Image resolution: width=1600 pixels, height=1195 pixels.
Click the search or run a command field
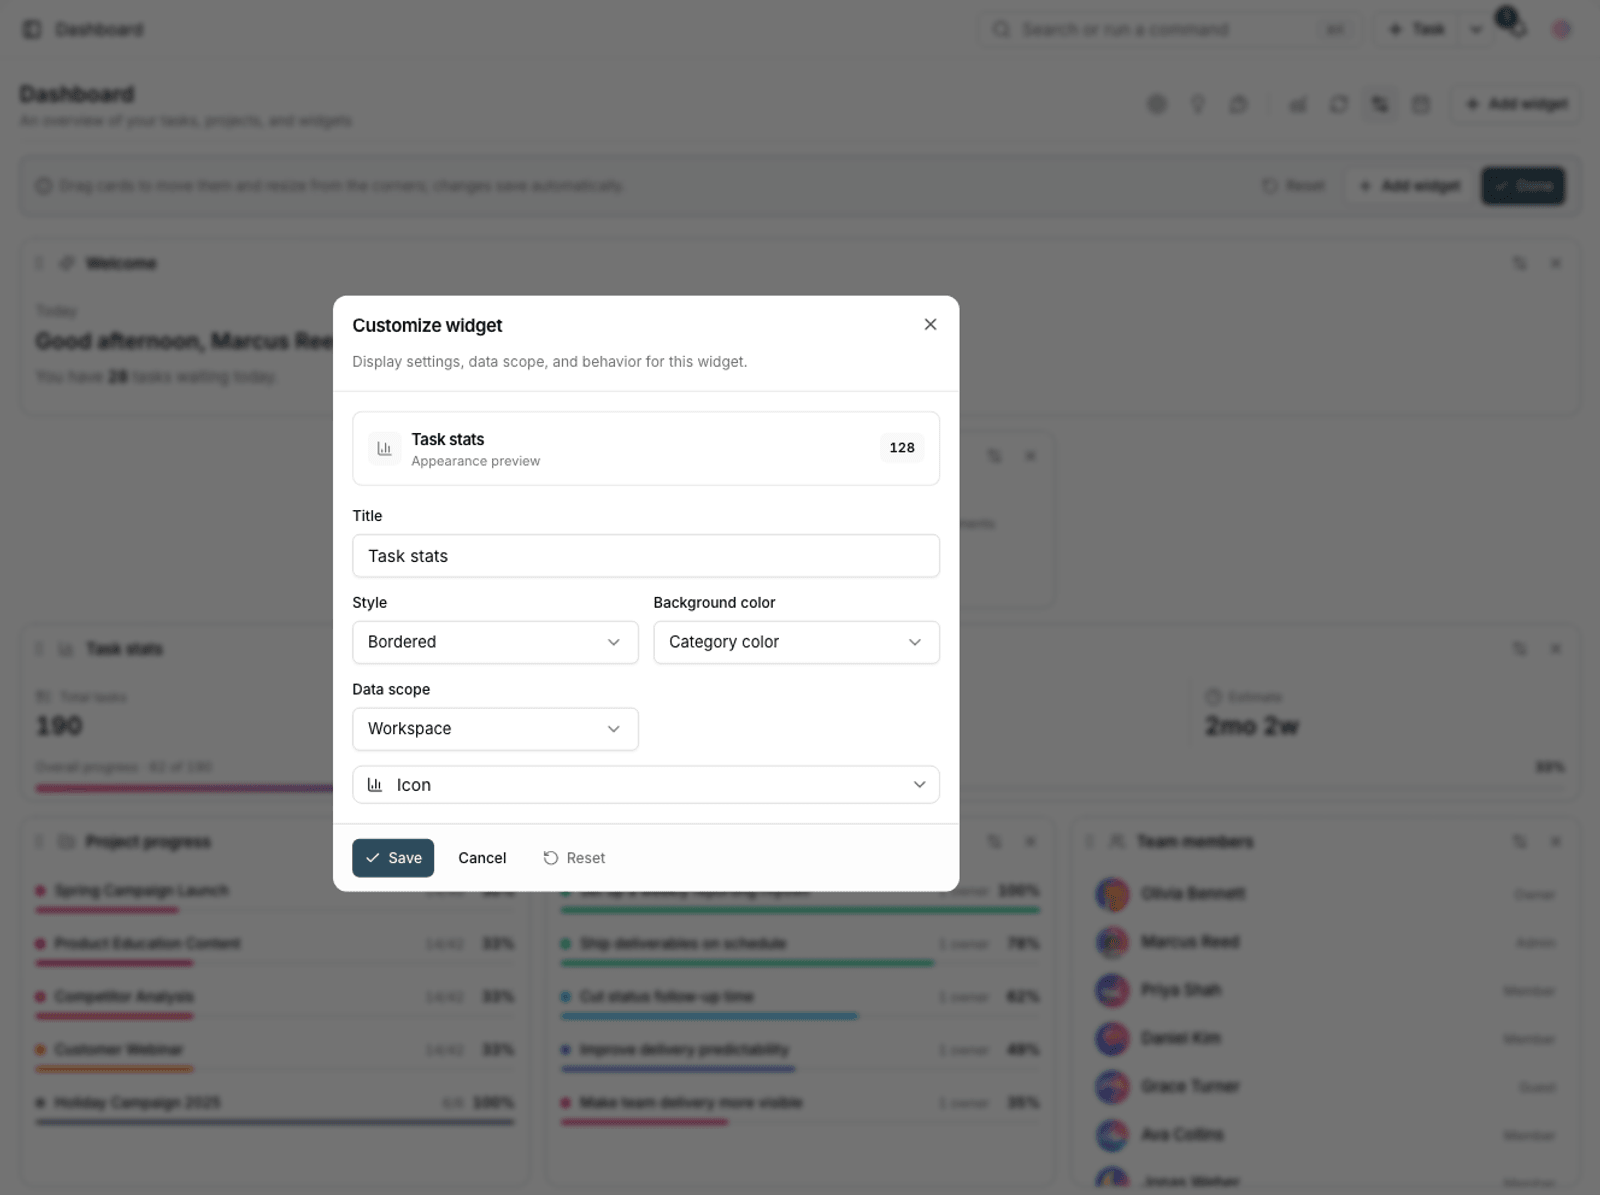pyautogui.click(x=1168, y=30)
